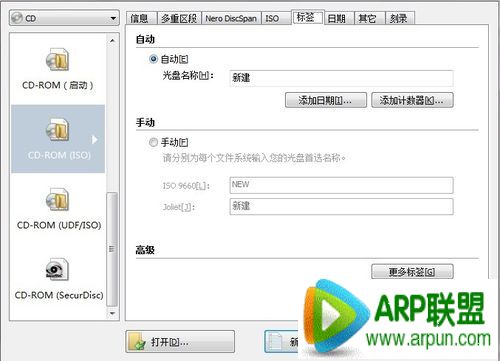This screenshot has width=500, height=361.
Task: Click the white arrow next to CD-ROM (ISO)
Action: pyautogui.click(x=95, y=139)
